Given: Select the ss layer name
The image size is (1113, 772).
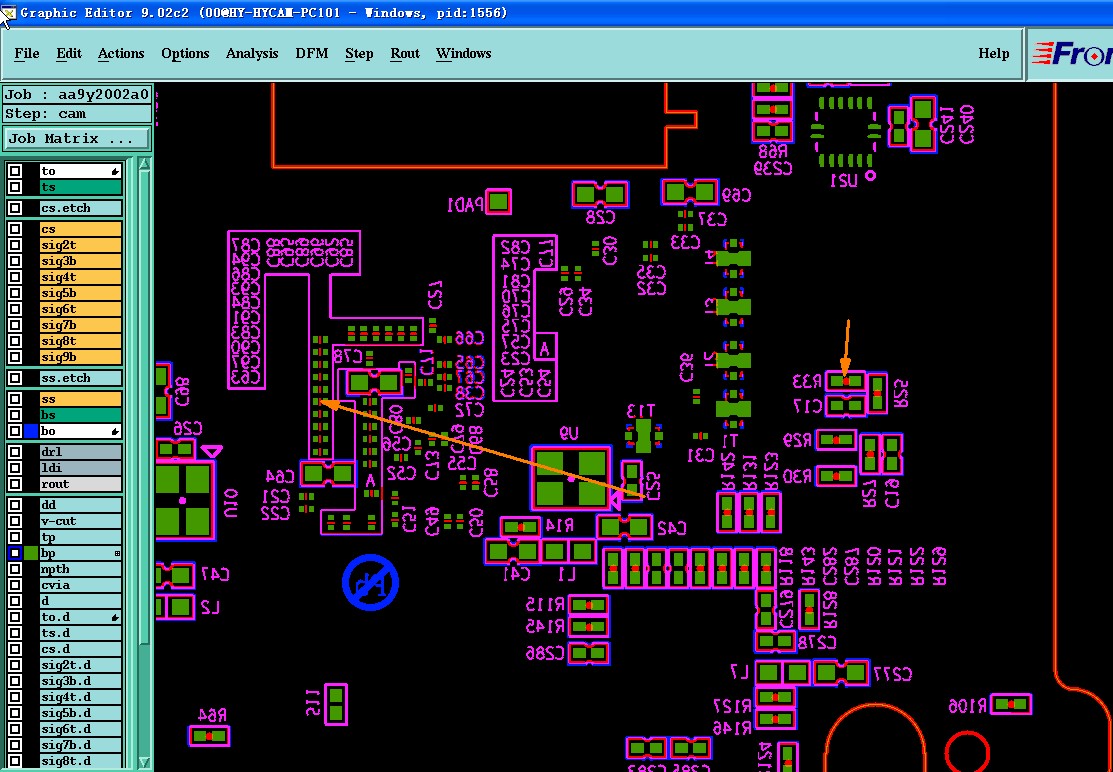Looking at the screenshot, I should pyautogui.click(x=81, y=399).
